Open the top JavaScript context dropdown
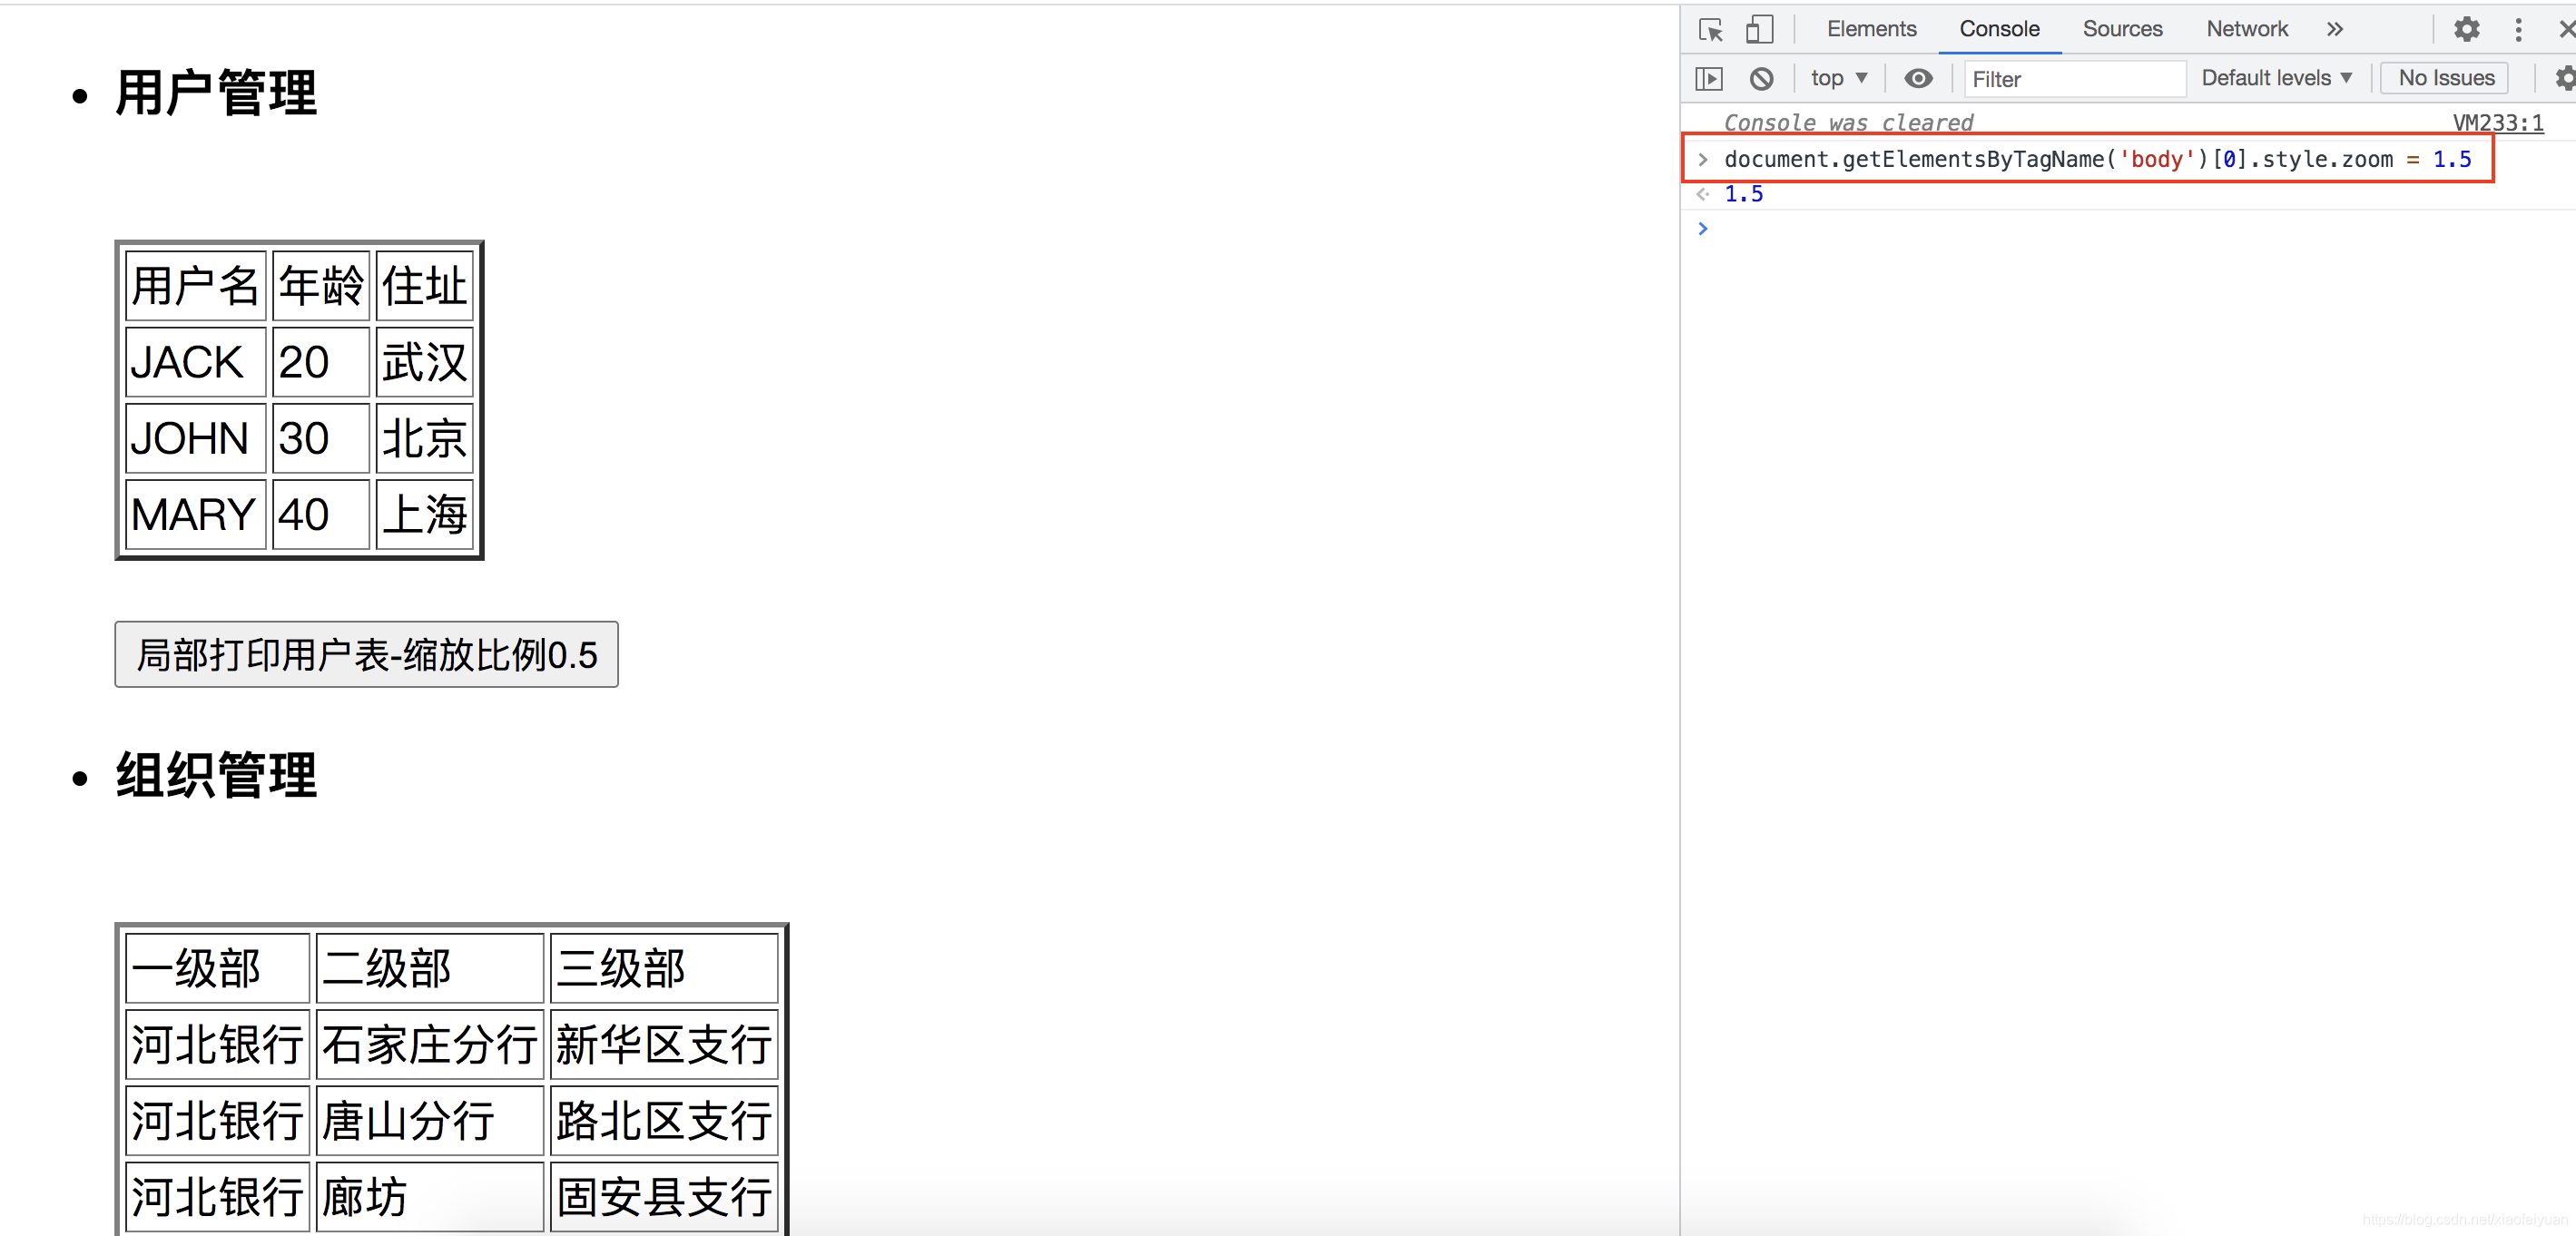The image size is (2576, 1236). click(1838, 78)
